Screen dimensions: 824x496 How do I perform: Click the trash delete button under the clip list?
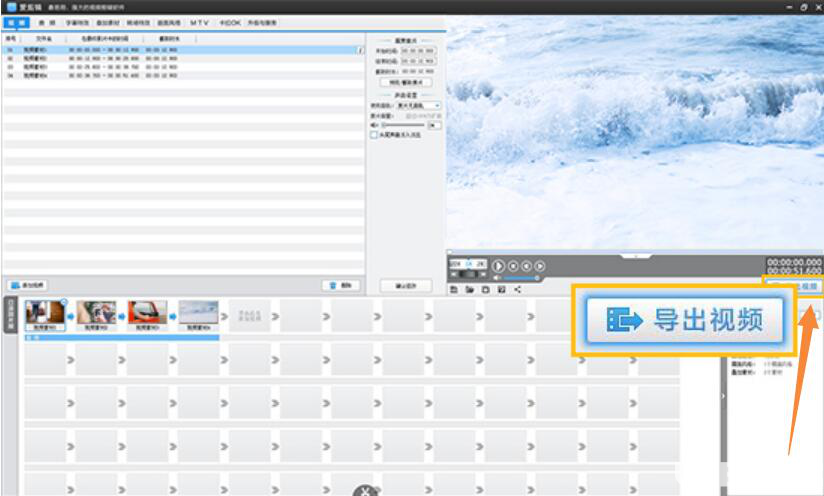point(341,285)
